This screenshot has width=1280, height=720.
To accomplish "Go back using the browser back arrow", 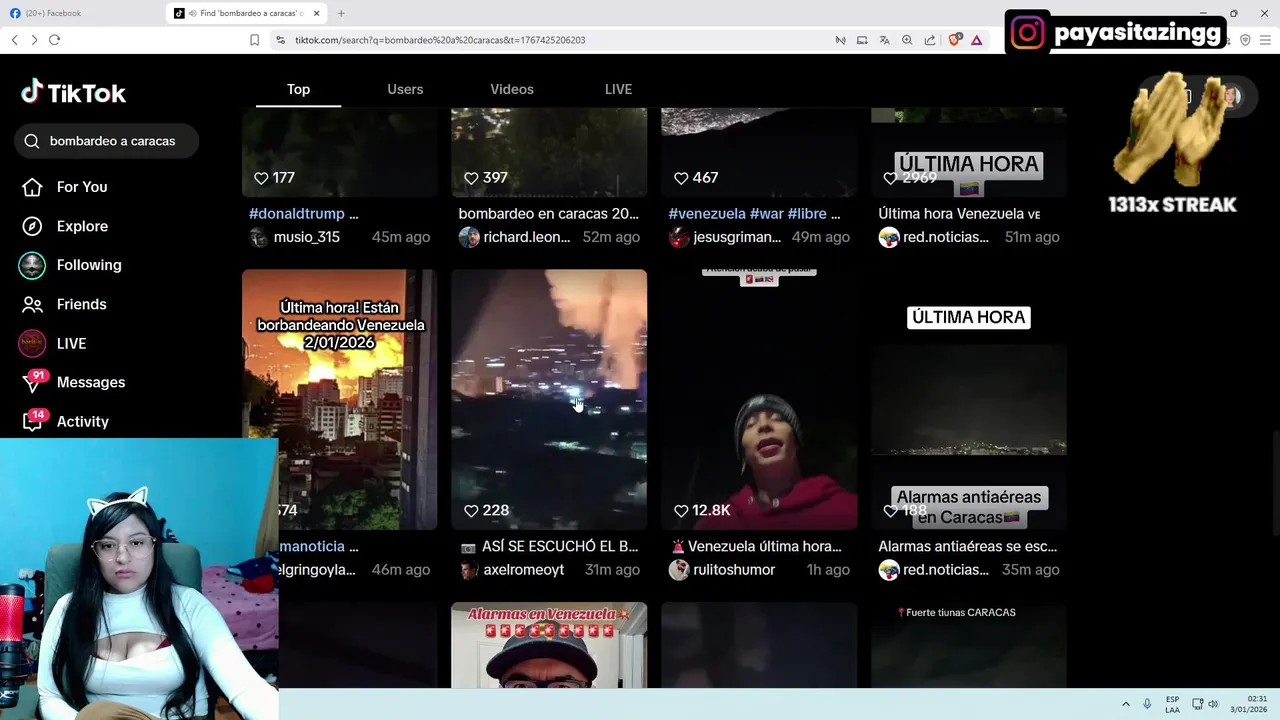I will click(14, 40).
